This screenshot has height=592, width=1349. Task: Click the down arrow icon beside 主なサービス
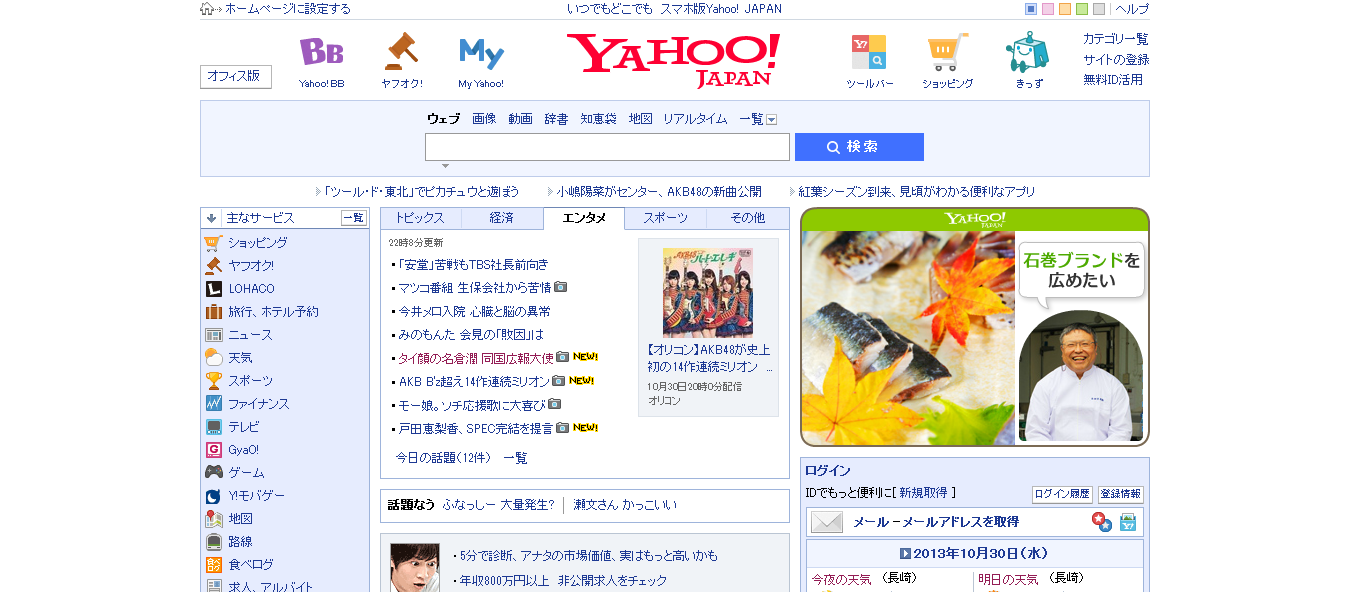[x=212, y=218]
